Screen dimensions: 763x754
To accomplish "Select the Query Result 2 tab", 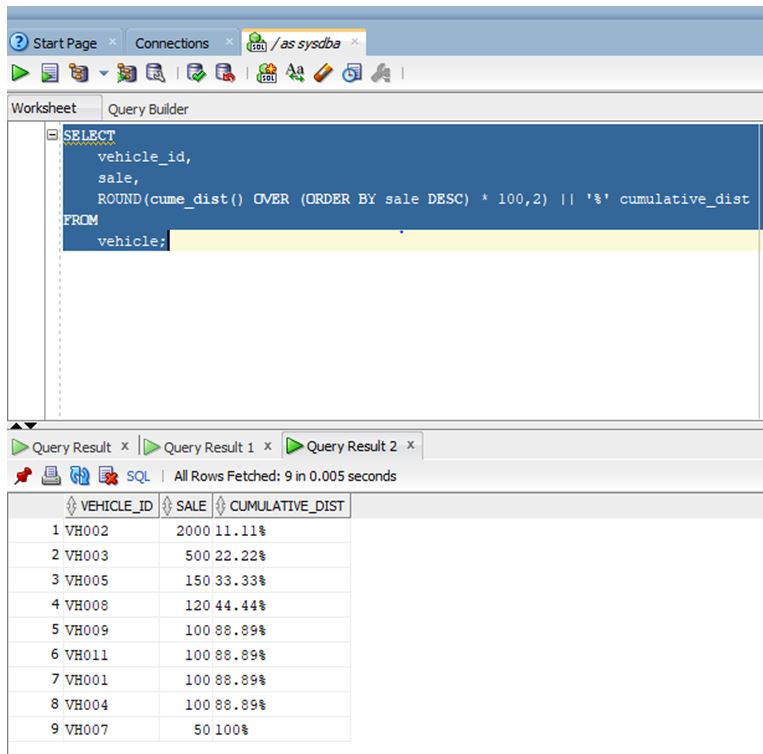I will (x=352, y=446).
